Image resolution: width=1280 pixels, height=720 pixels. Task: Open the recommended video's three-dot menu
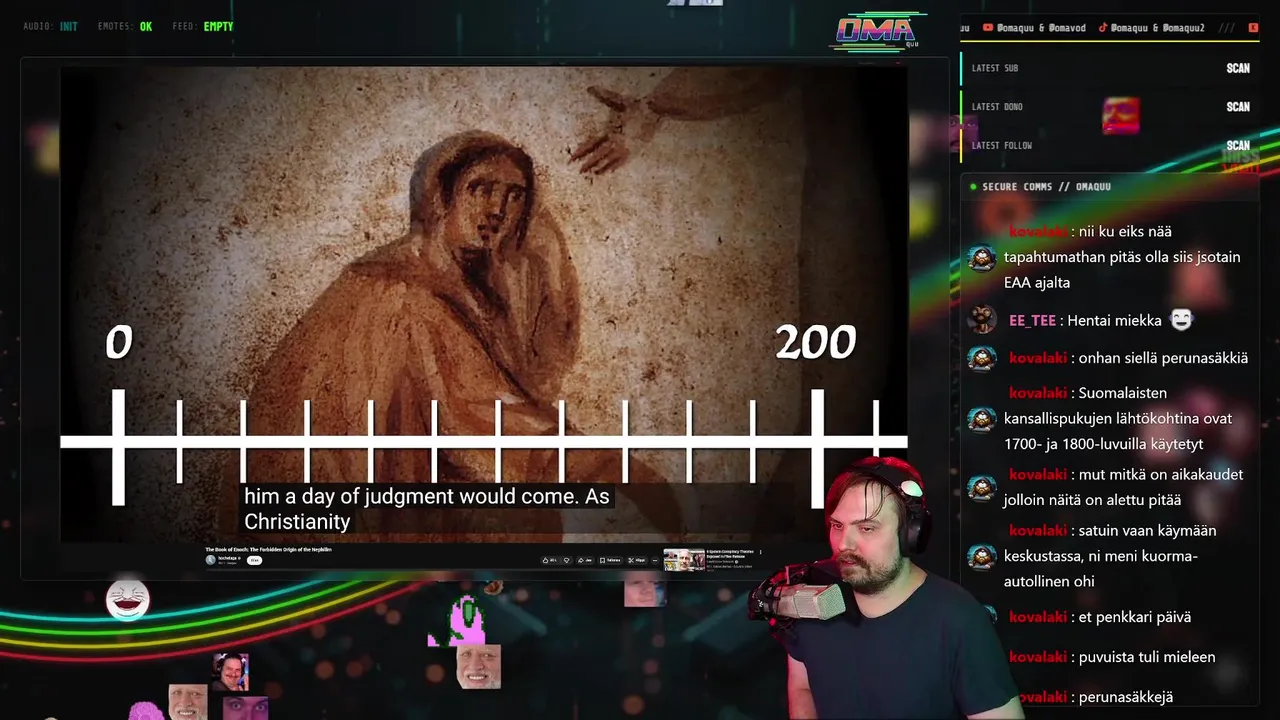[760, 552]
